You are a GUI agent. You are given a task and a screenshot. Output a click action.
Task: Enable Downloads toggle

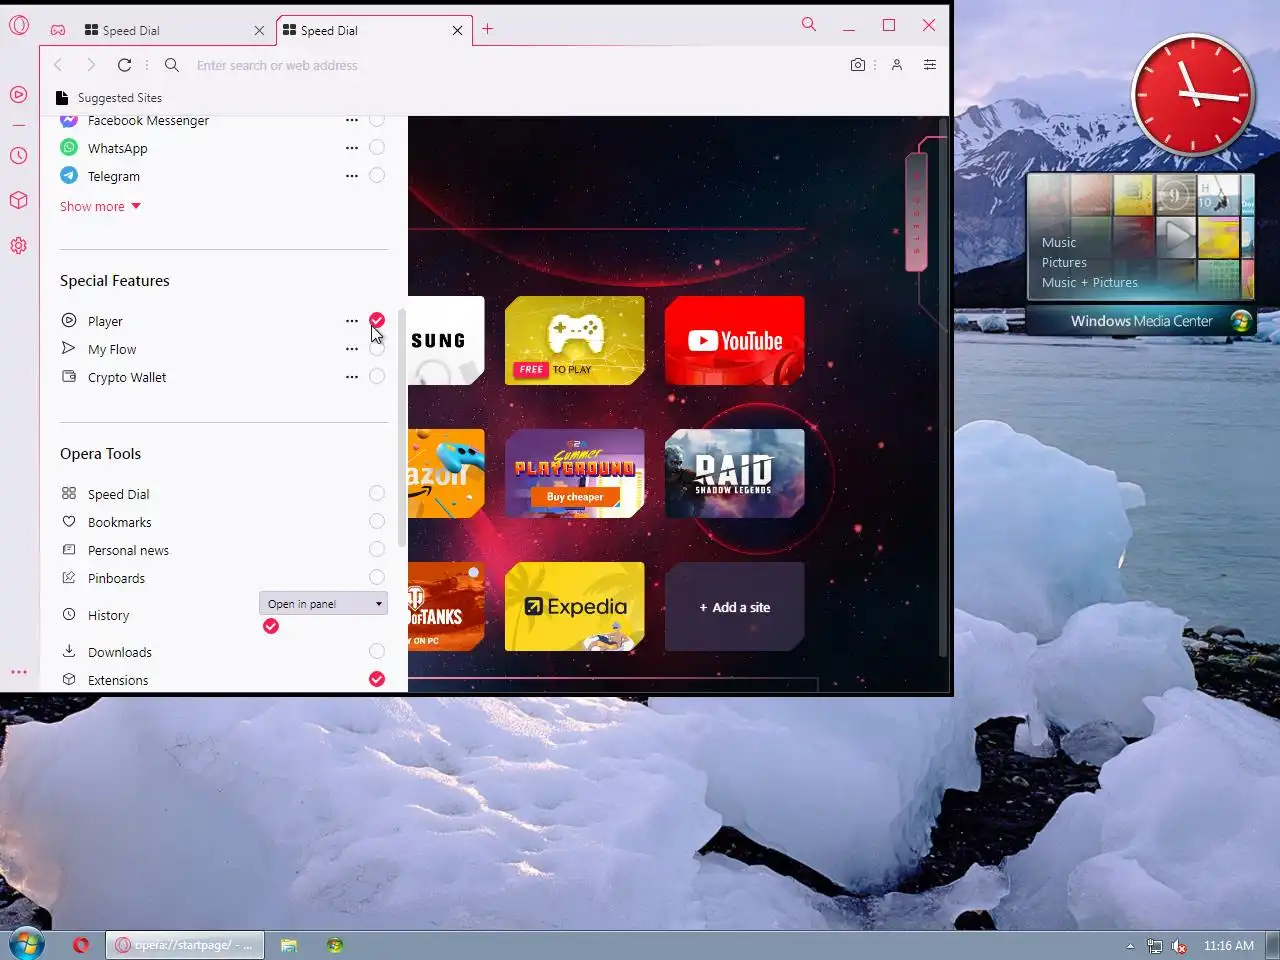[x=377, y=651]
